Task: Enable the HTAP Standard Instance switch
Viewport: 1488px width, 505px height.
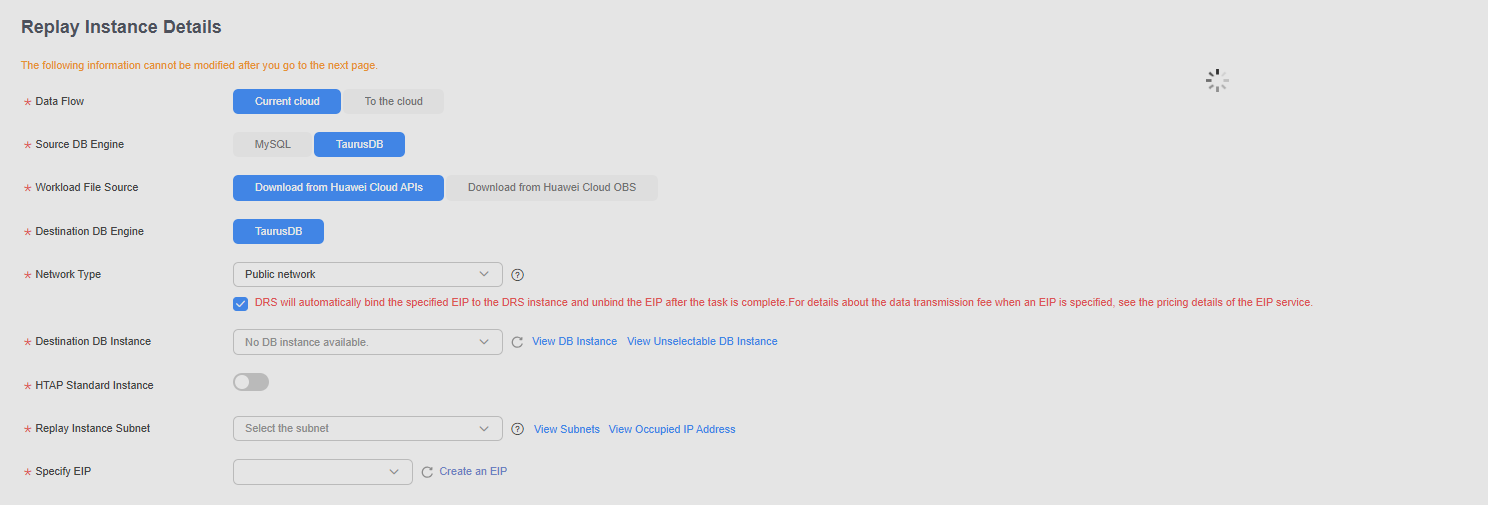Action: (x=251, y=382)
